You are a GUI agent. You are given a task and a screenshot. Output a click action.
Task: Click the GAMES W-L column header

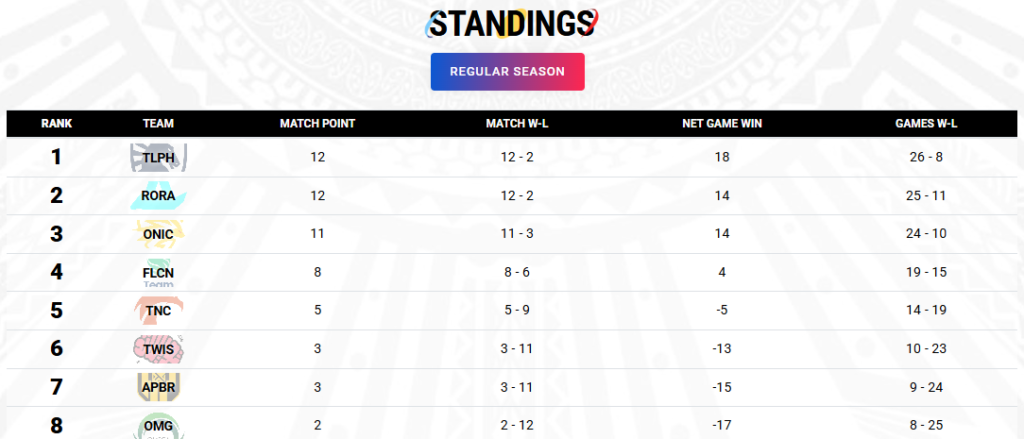926,123
